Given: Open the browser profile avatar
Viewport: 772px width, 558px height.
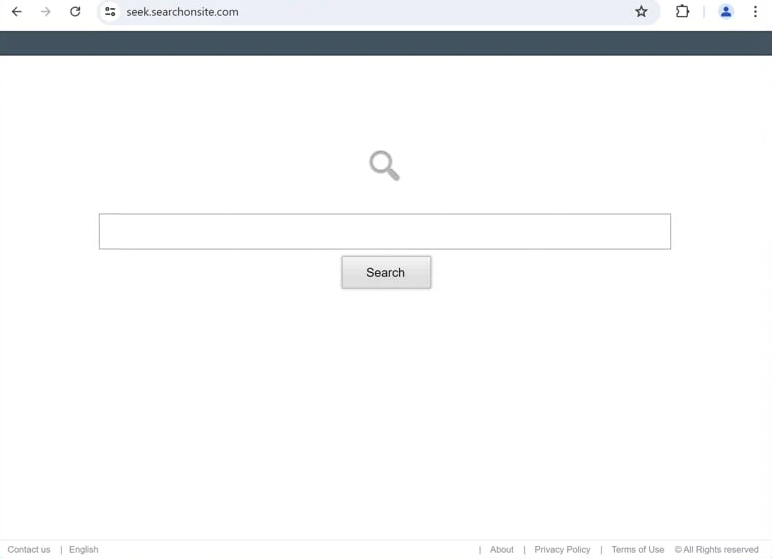Looking at the screenshot, I should point(726,12).
